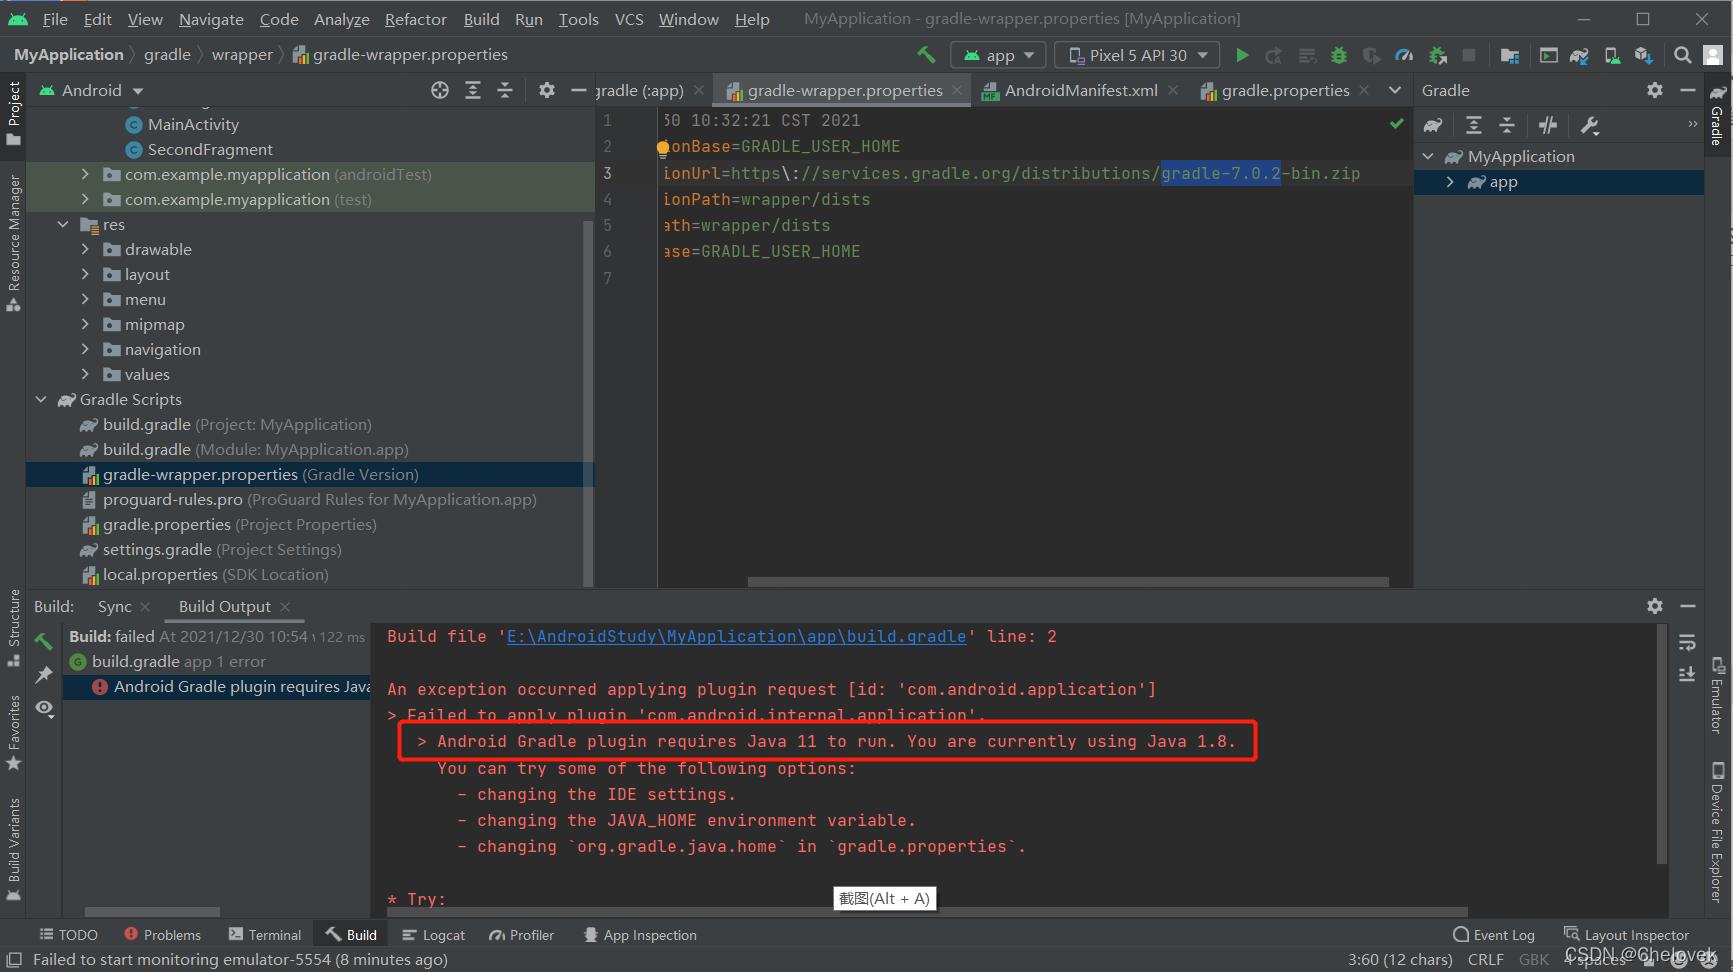Click the Run Anything toolbar icon
1733x972 pixels.
tap(1548, 55)
